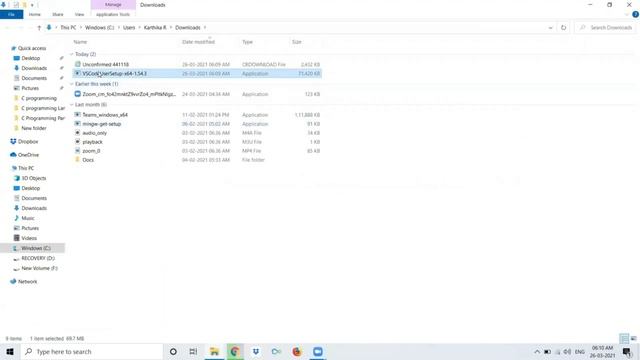The height and width of the screenshot is (360, 640).
Task: Switch to Large icons view layout icon
Action: click(x=633, y=338)
